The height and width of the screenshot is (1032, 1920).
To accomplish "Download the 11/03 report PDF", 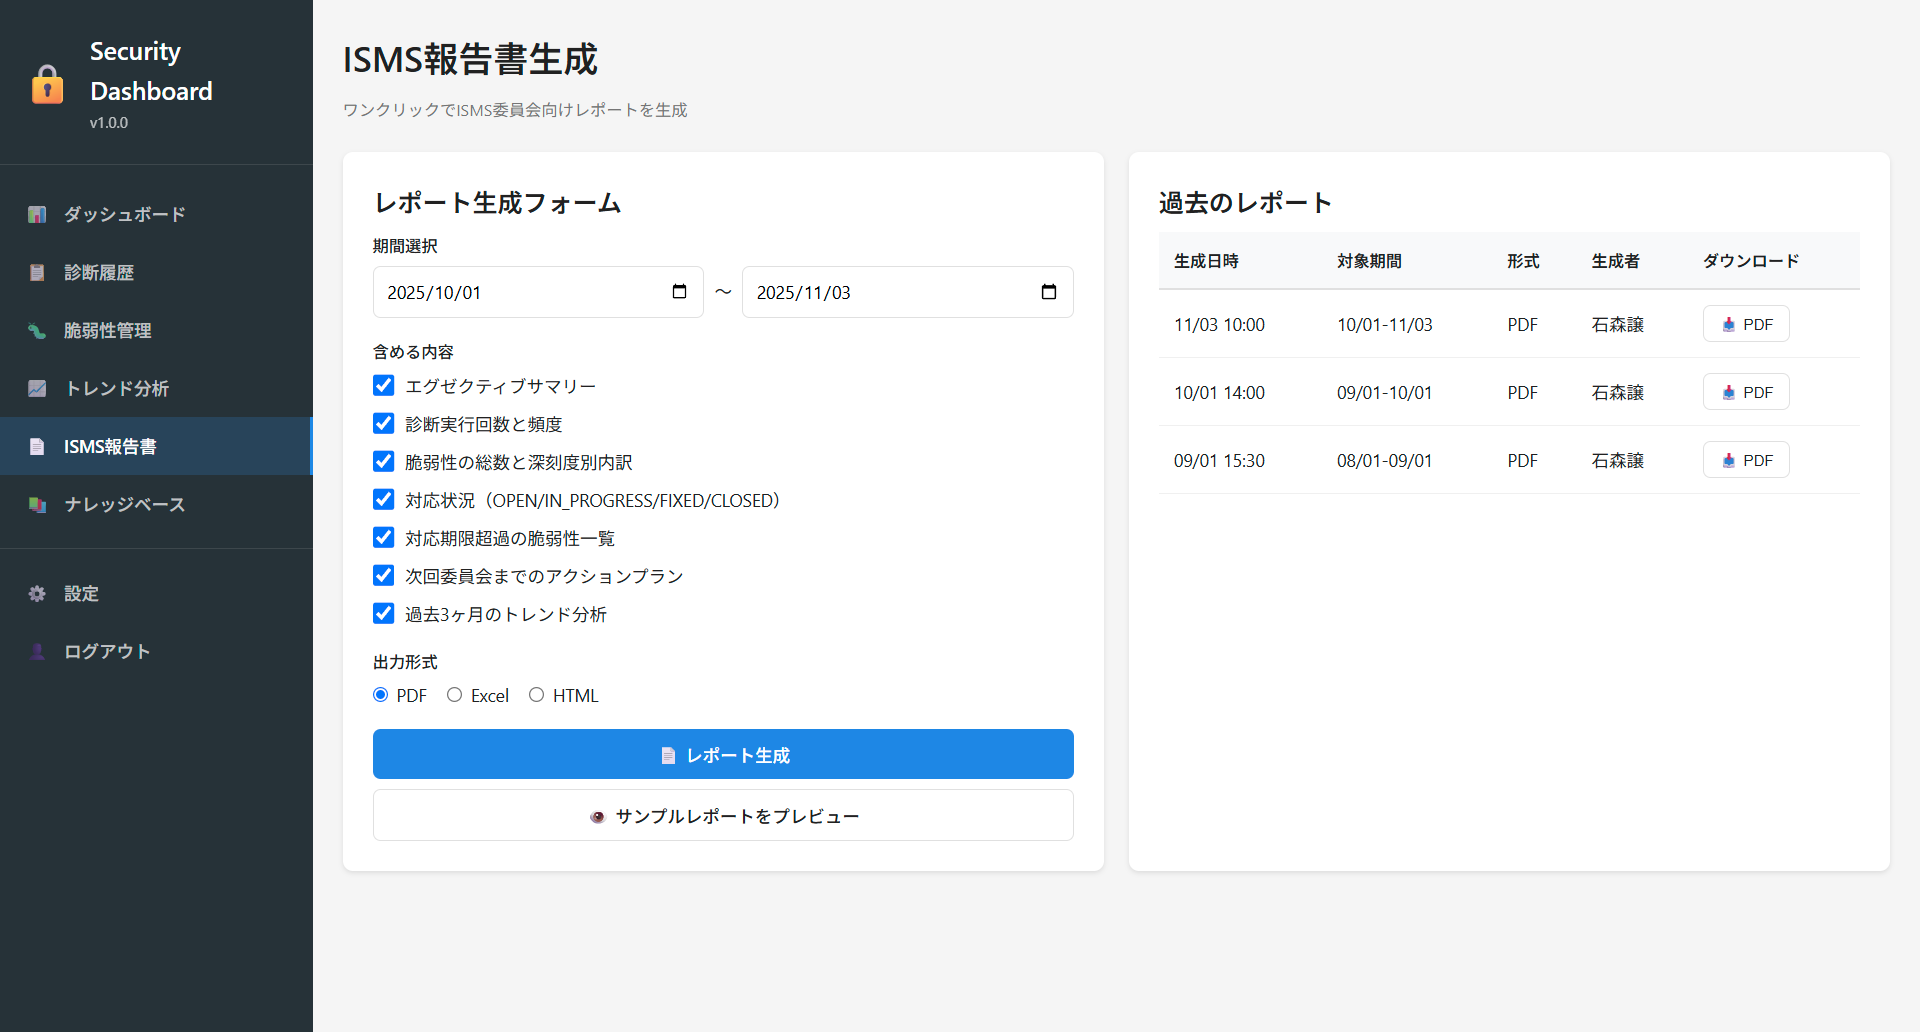I will point(1746,323).
